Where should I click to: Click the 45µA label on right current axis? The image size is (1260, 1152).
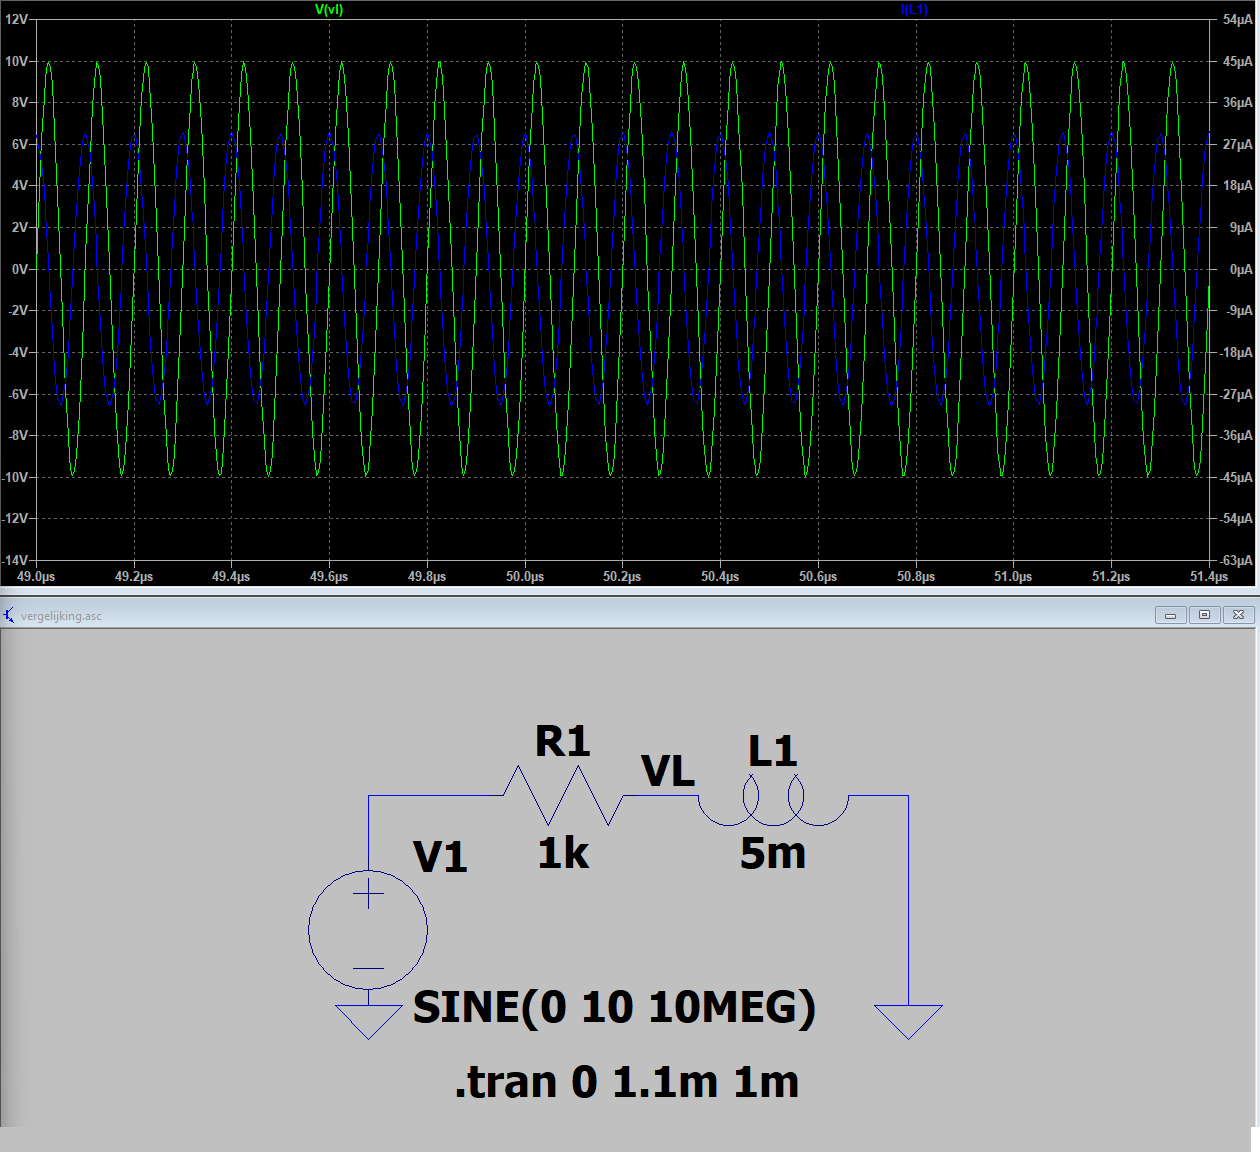pyautogui.click(x=1237, y=61)
